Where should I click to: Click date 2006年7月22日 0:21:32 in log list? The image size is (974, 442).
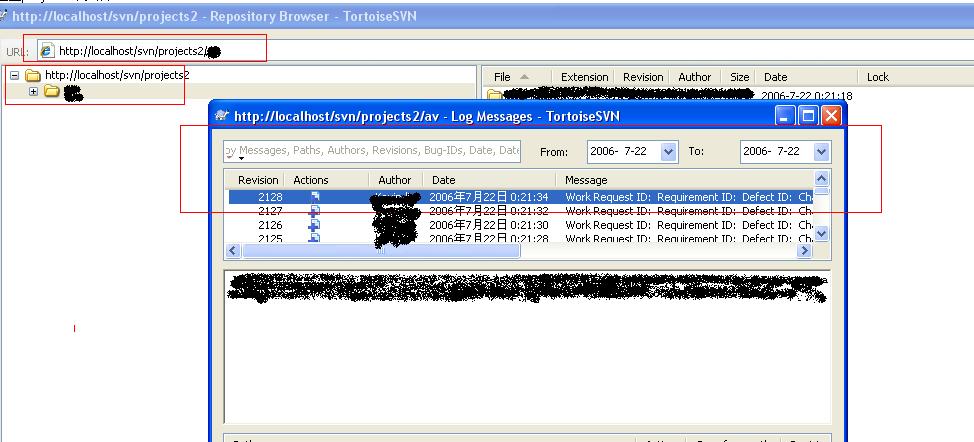tap(489, 211)
